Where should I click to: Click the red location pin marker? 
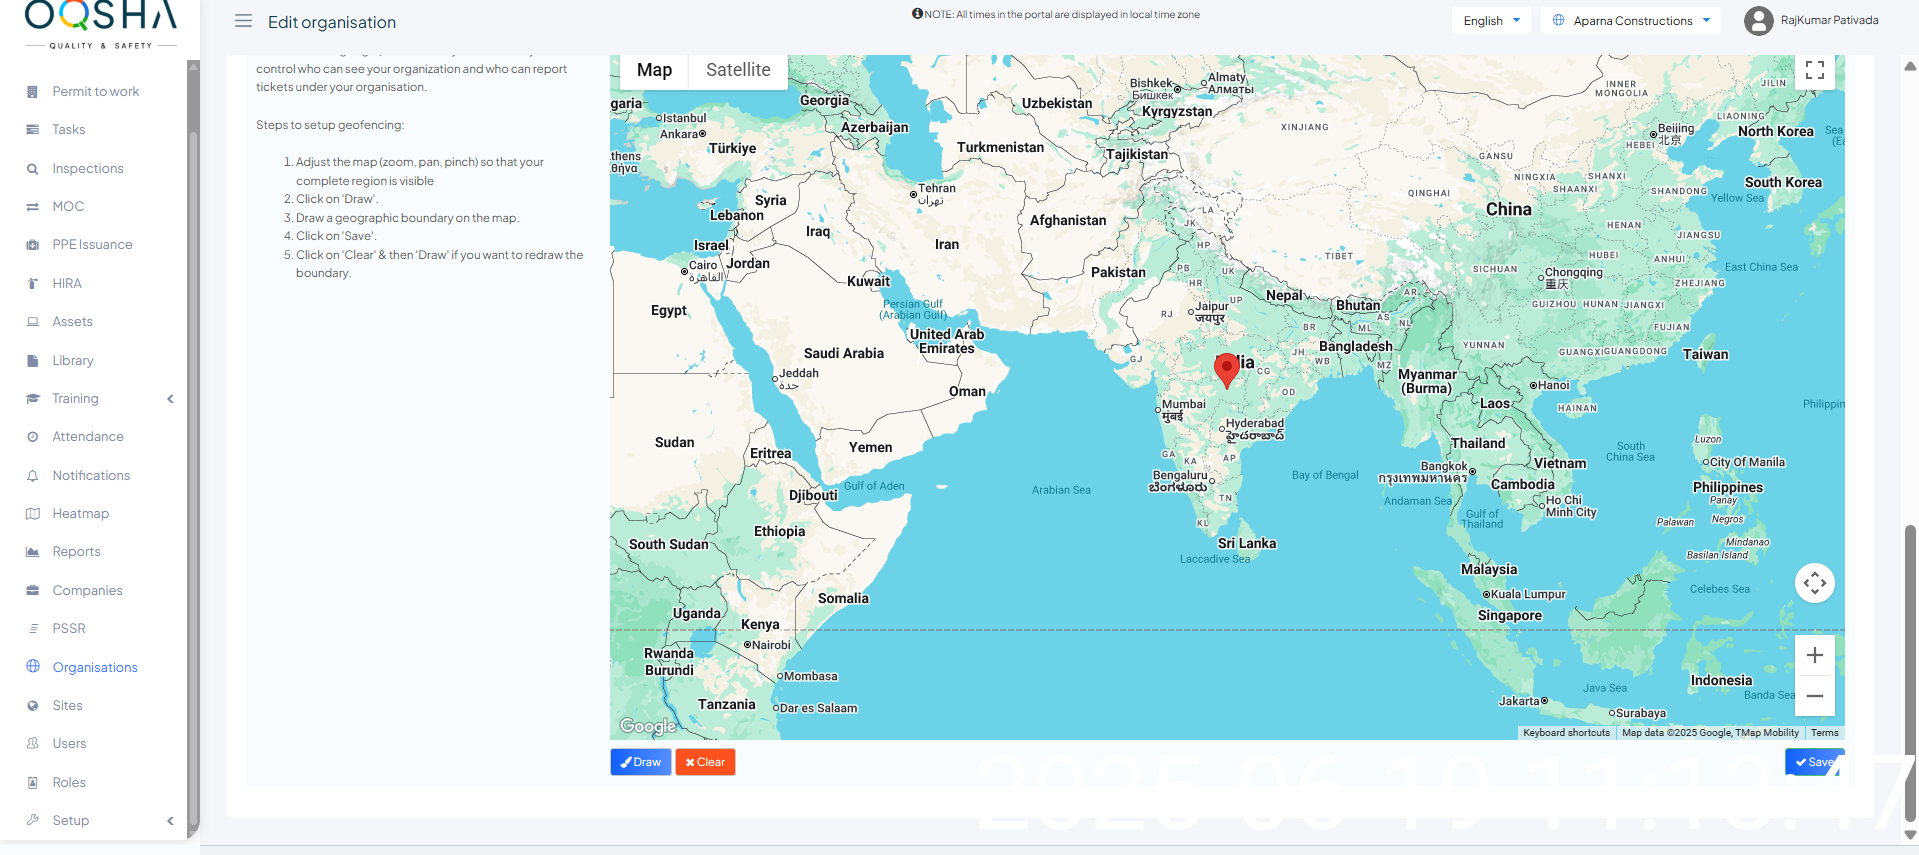(x=1226, y=369)
